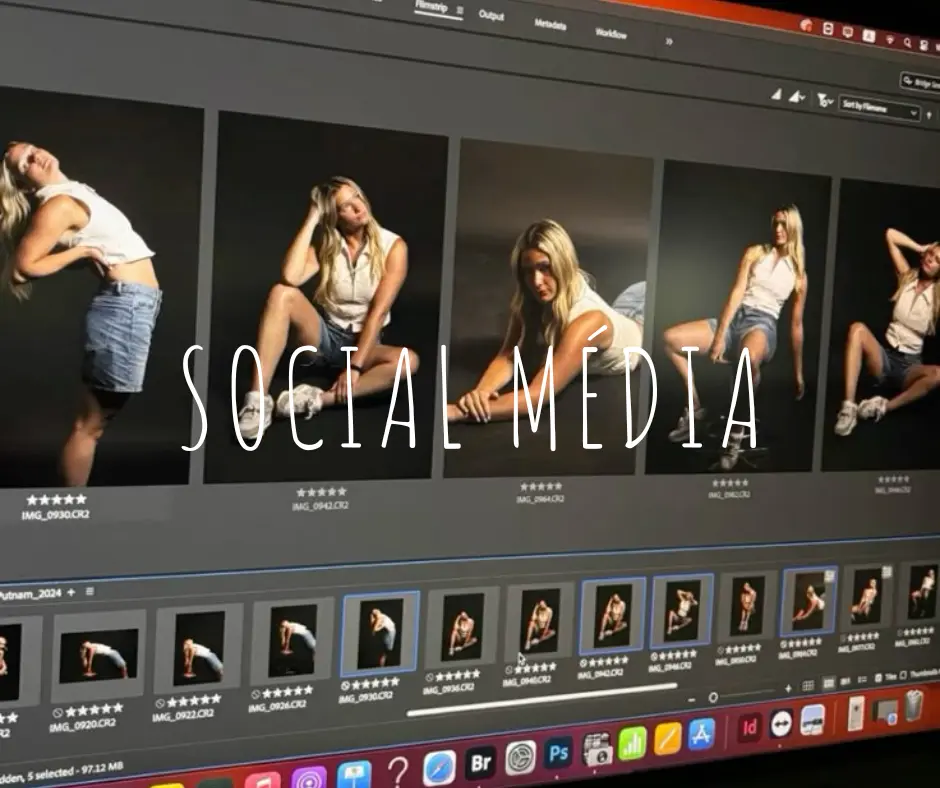Open Safari from the dock
This screenshot has width=940, height=788.
point(439,768)
